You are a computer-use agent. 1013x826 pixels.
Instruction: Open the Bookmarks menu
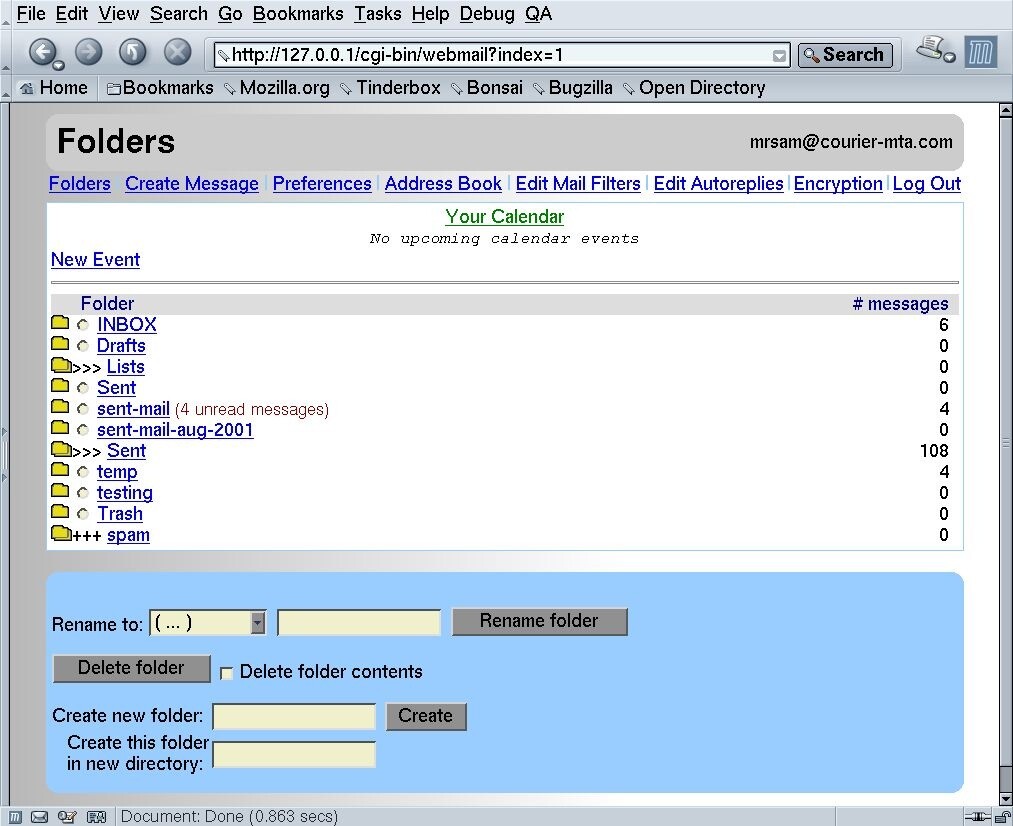297,13
